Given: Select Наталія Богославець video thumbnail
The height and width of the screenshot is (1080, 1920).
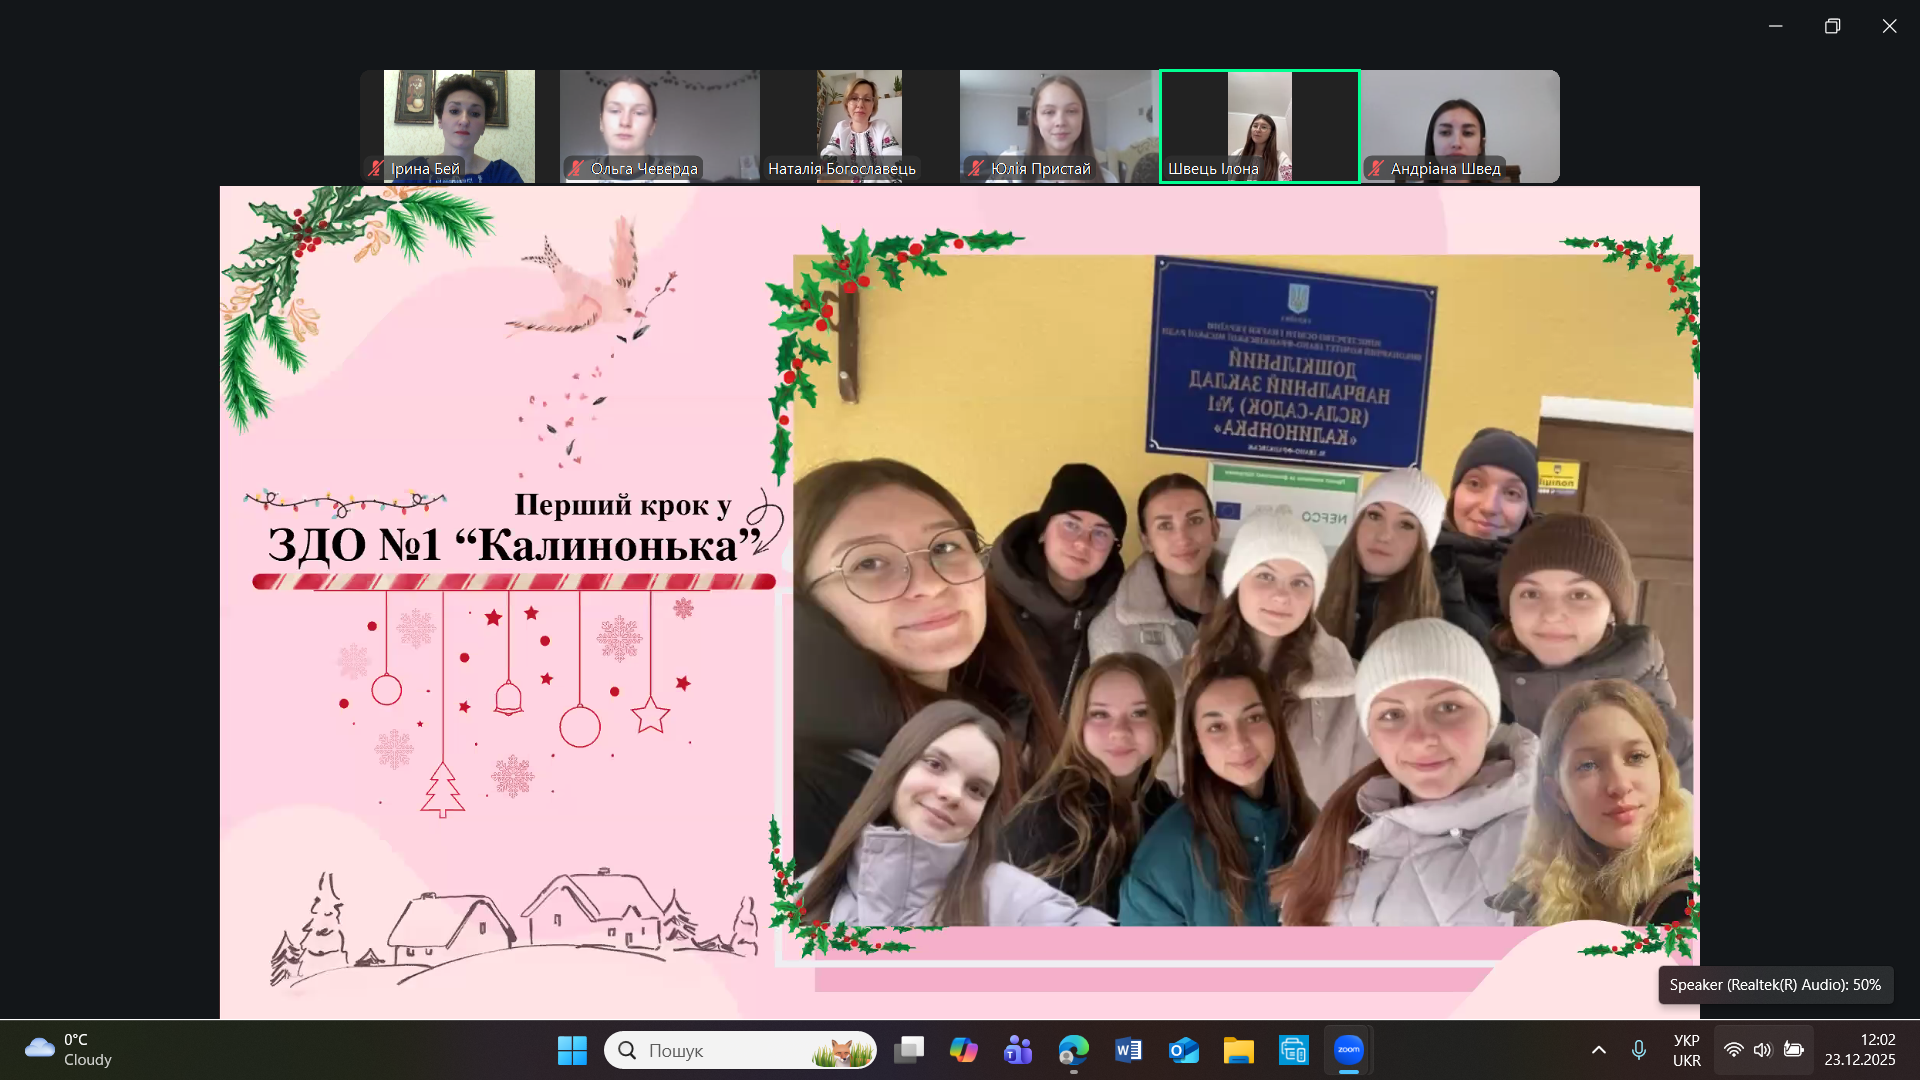Looking at the screenshot, I should [859, 126].
